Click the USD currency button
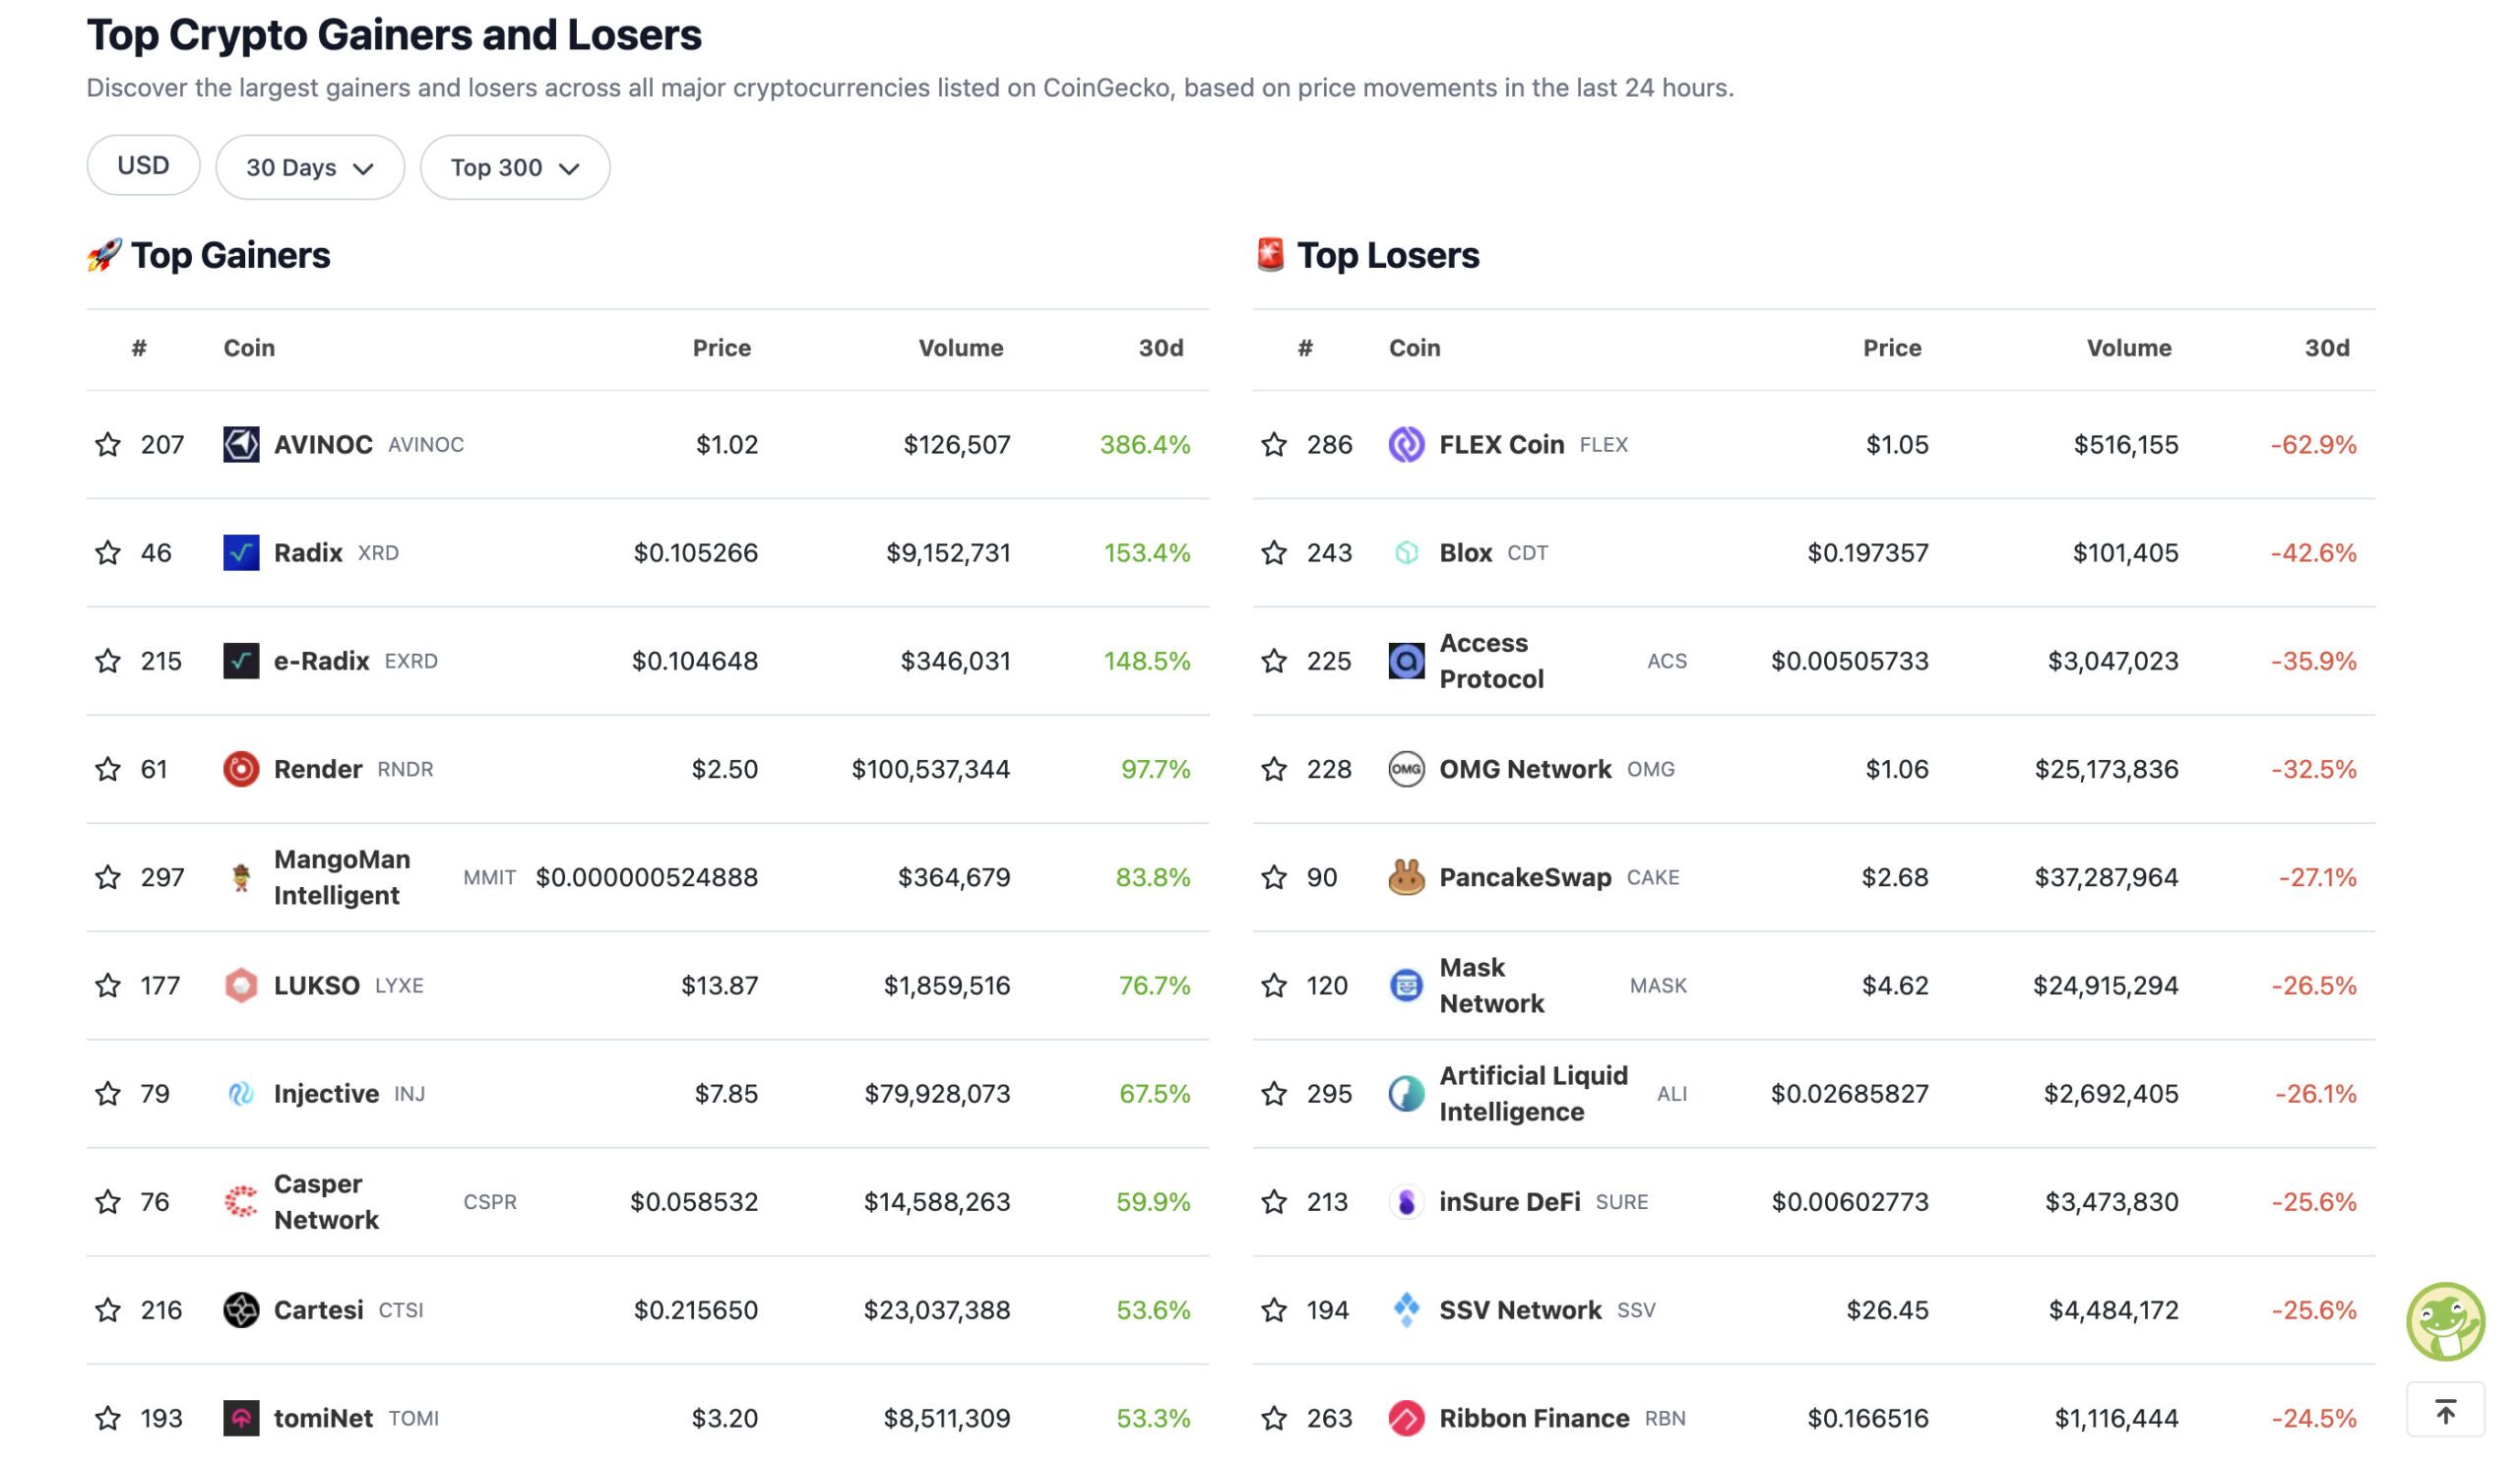The height and width of the screenshot is (1466, 2520). [x=143, y=165]
